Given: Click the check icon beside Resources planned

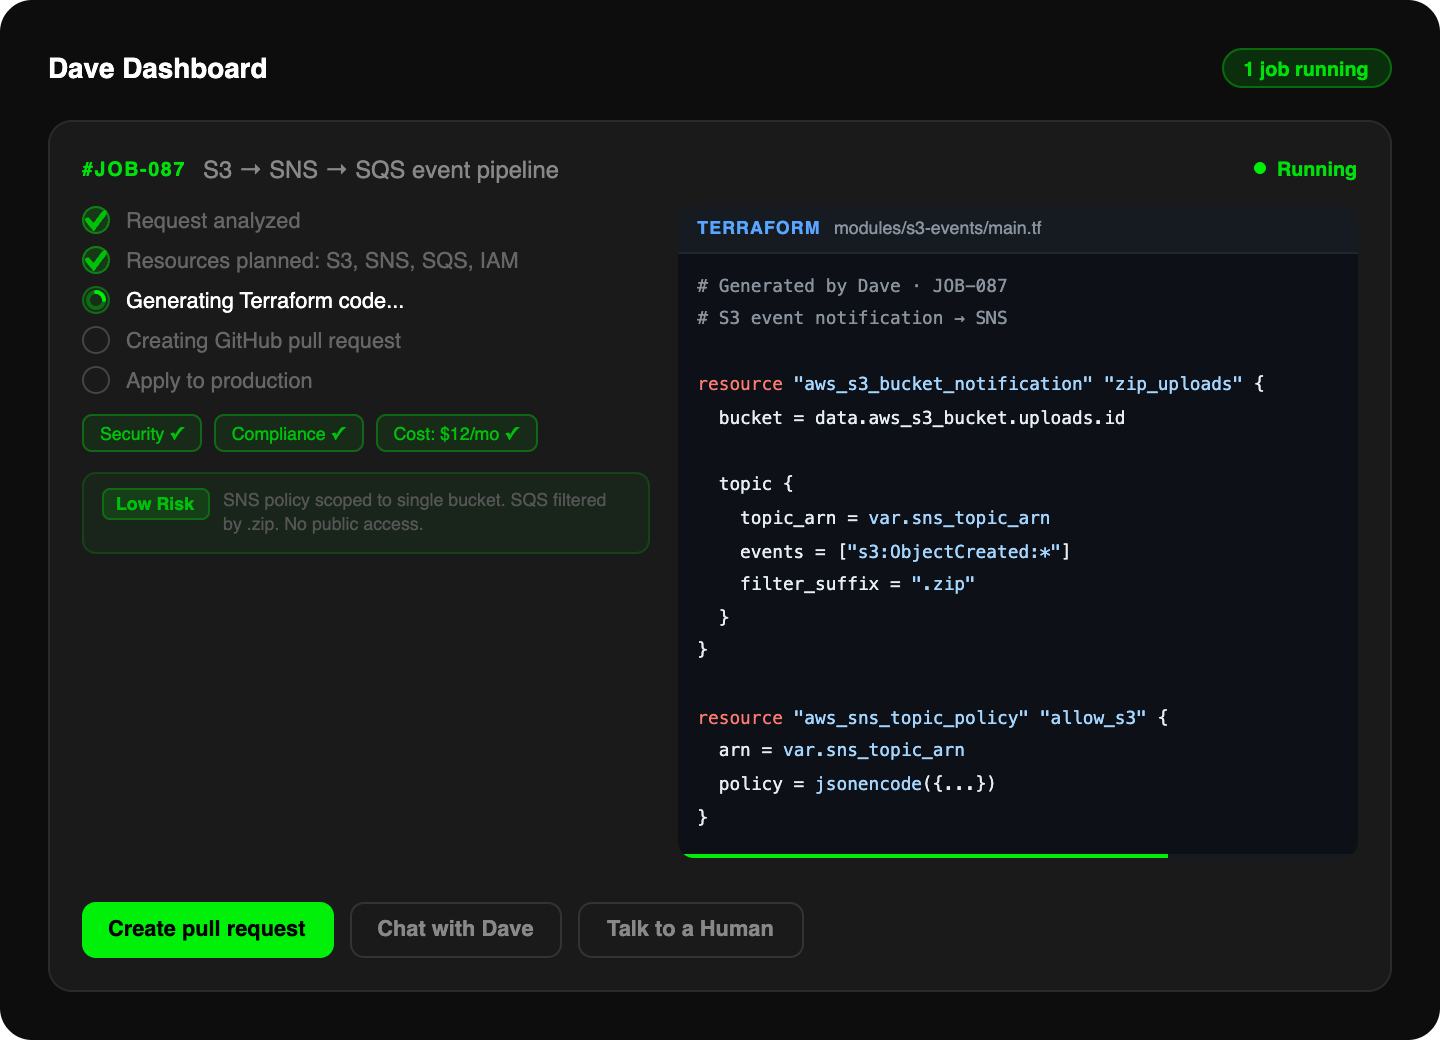Looking at the screenshot, I should [x=96, y=260].
